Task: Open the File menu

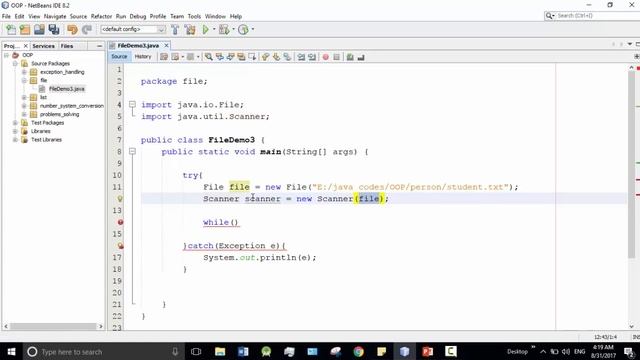Action: click(6, 16)
